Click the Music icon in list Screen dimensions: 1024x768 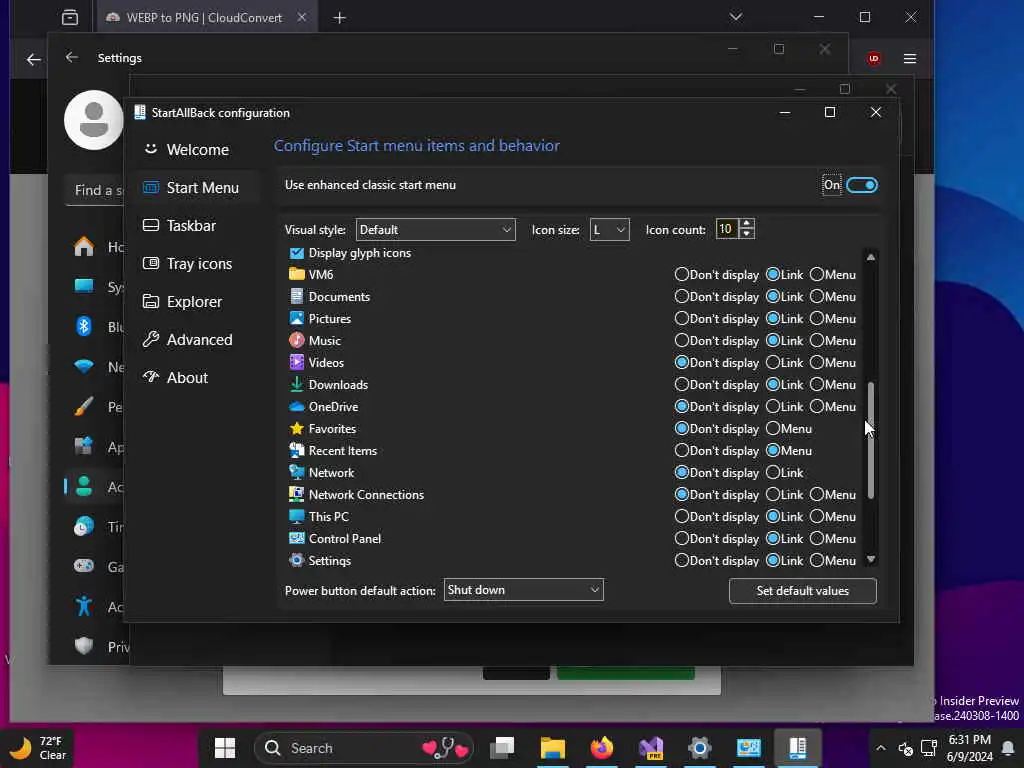point(296,340)
